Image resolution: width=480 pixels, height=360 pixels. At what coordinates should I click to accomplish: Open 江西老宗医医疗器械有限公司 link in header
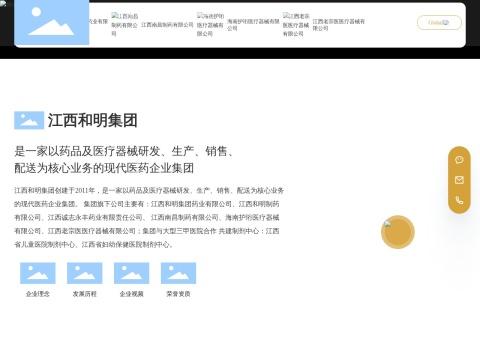pos(338,25)
